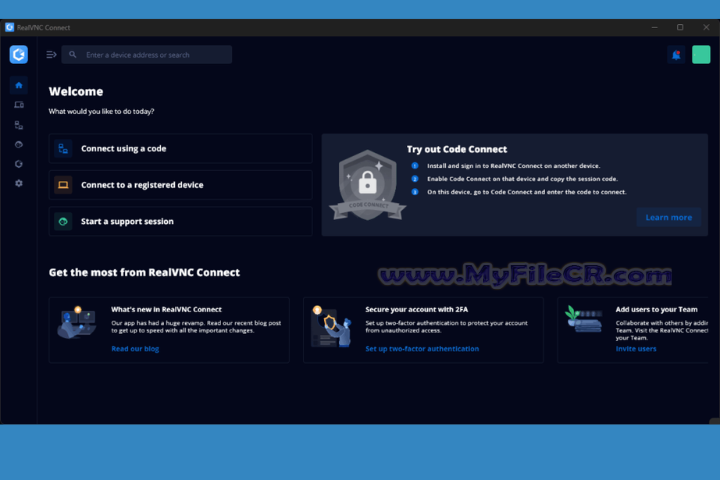
Task: Click the What's new illustration thumbnail
Action: click(77, 322)
